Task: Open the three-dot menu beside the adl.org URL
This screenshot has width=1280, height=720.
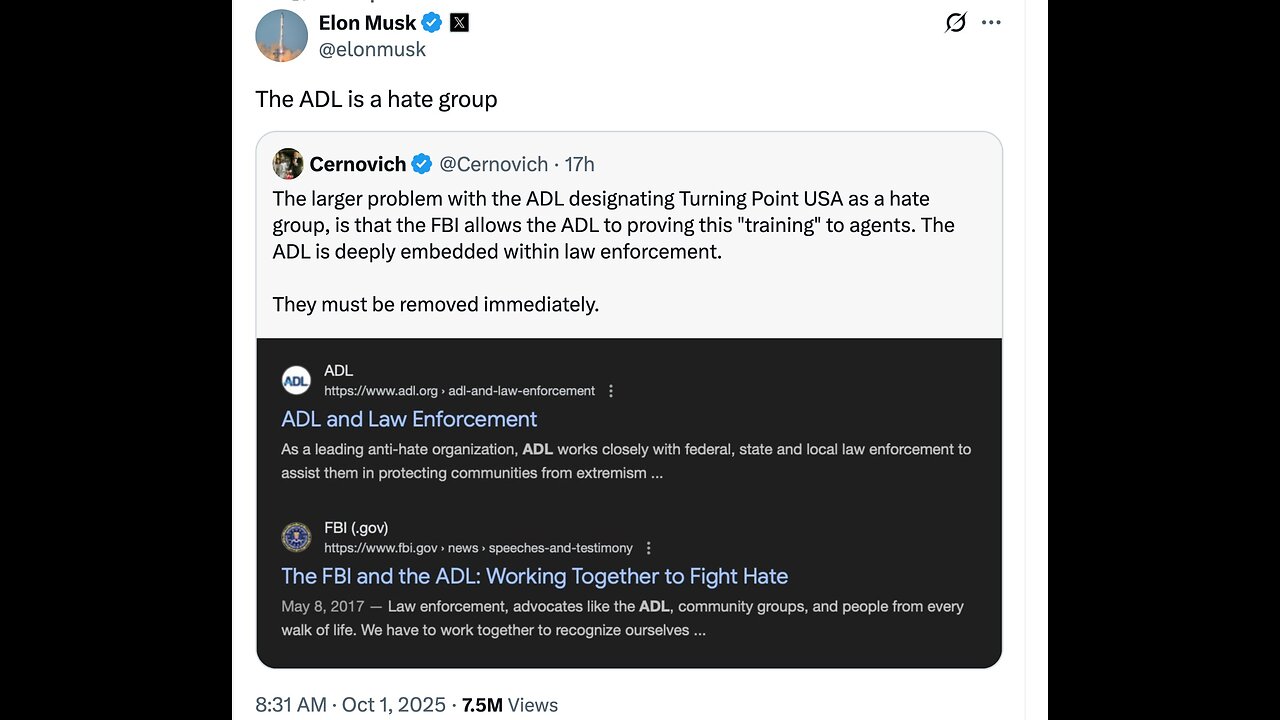Action: click(611, 391)
